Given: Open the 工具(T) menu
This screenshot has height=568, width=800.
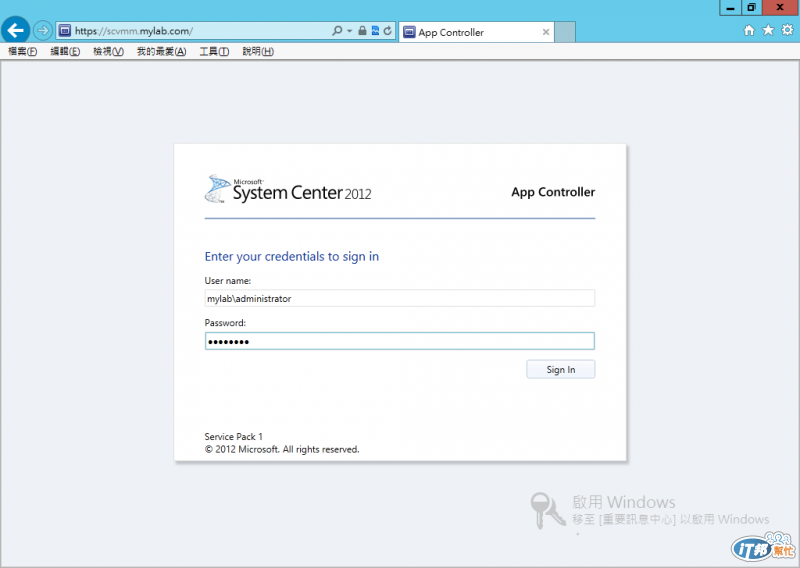Looking at the screenshot, I should (214, 52).
